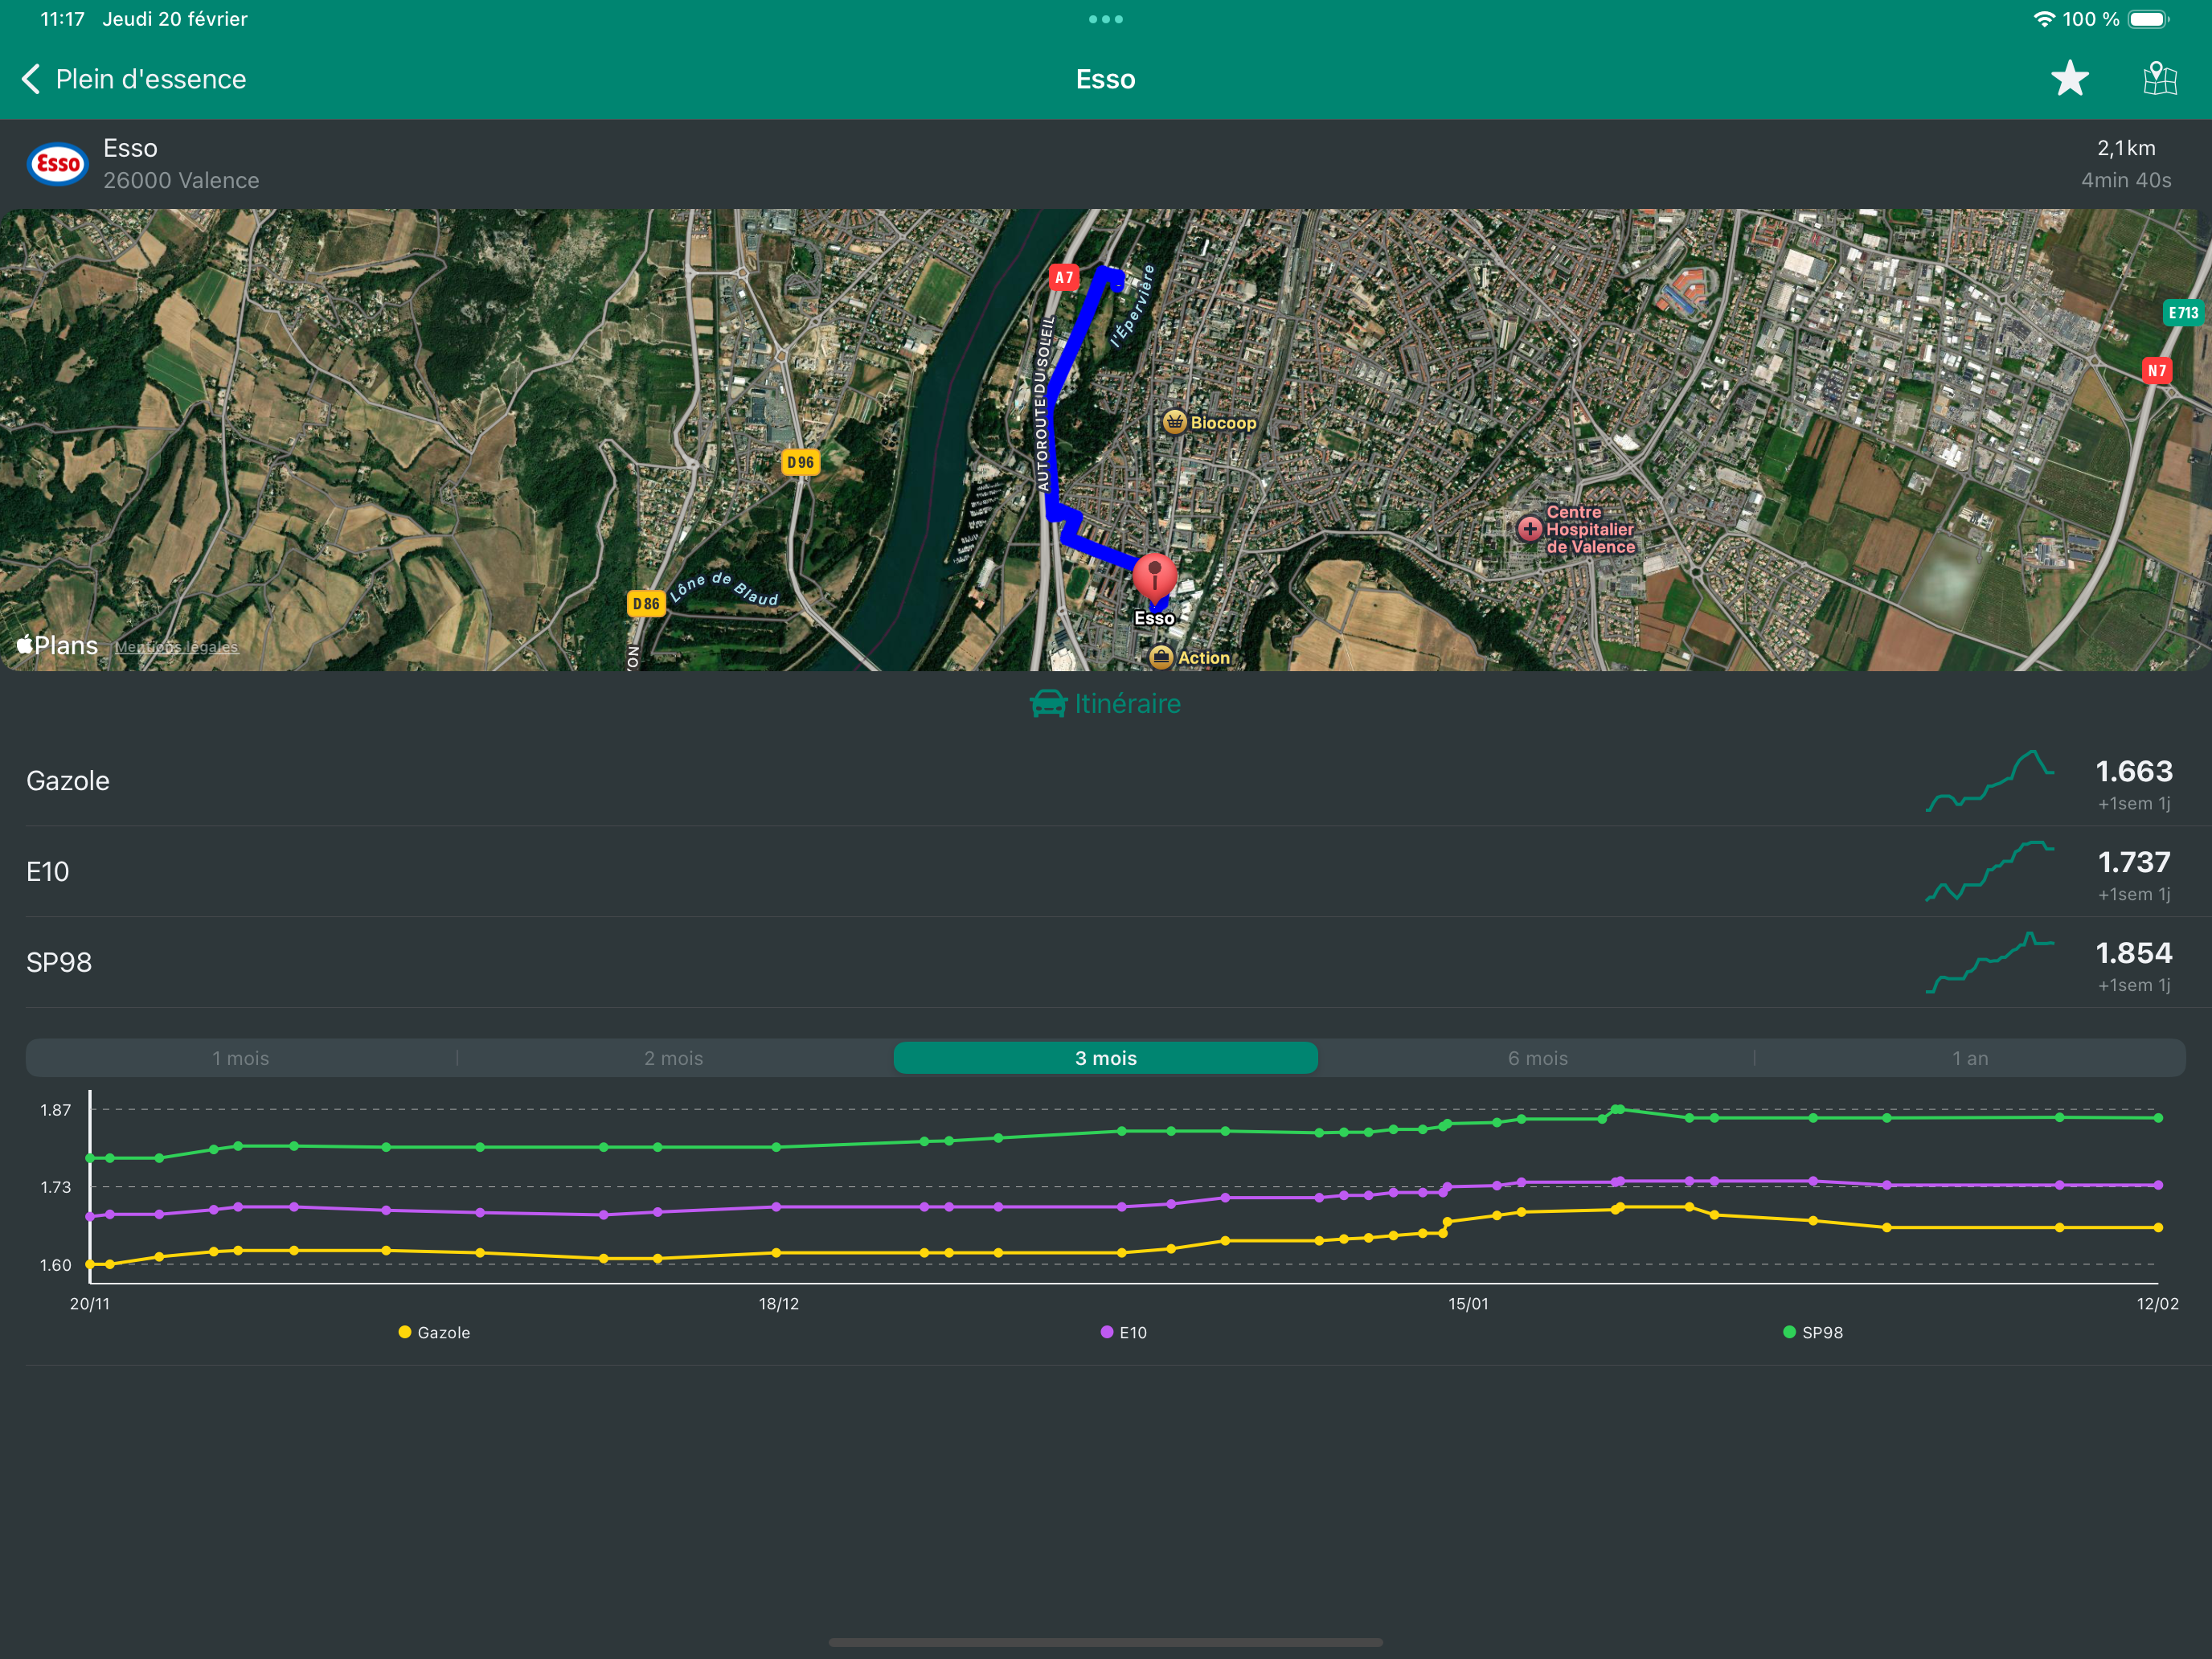
Task: Select the E10 fuel row
Action: [1106, 871]
